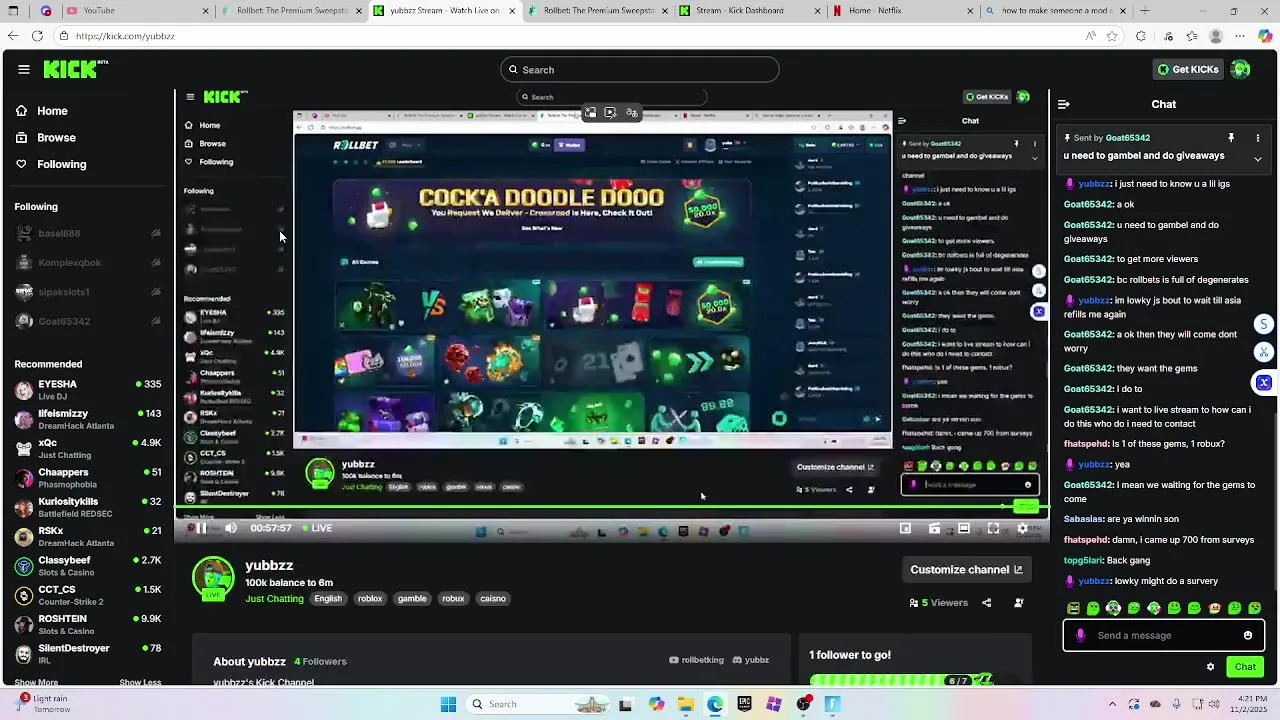Screen dimensions: 1280x720
Task: Open the EYESHA recommended channel
Action: [88, 390]
